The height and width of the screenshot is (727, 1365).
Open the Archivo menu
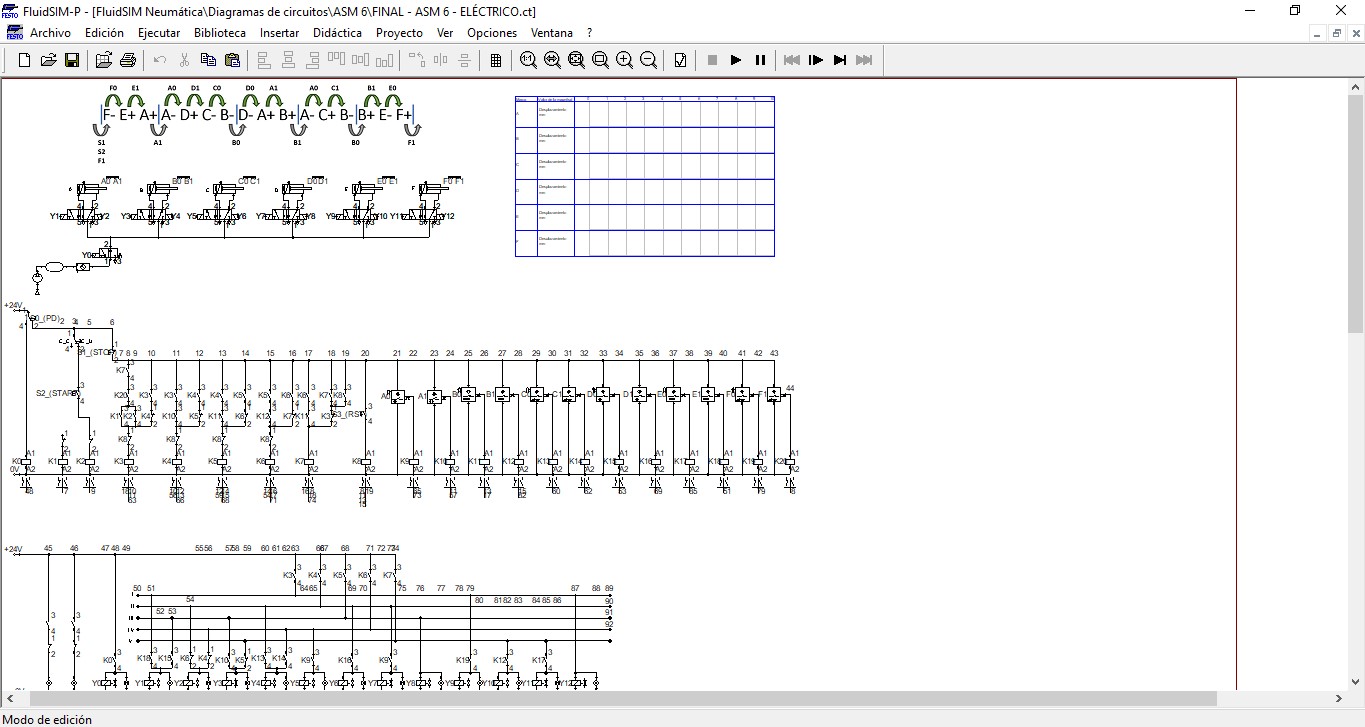(x=50, y=33)
